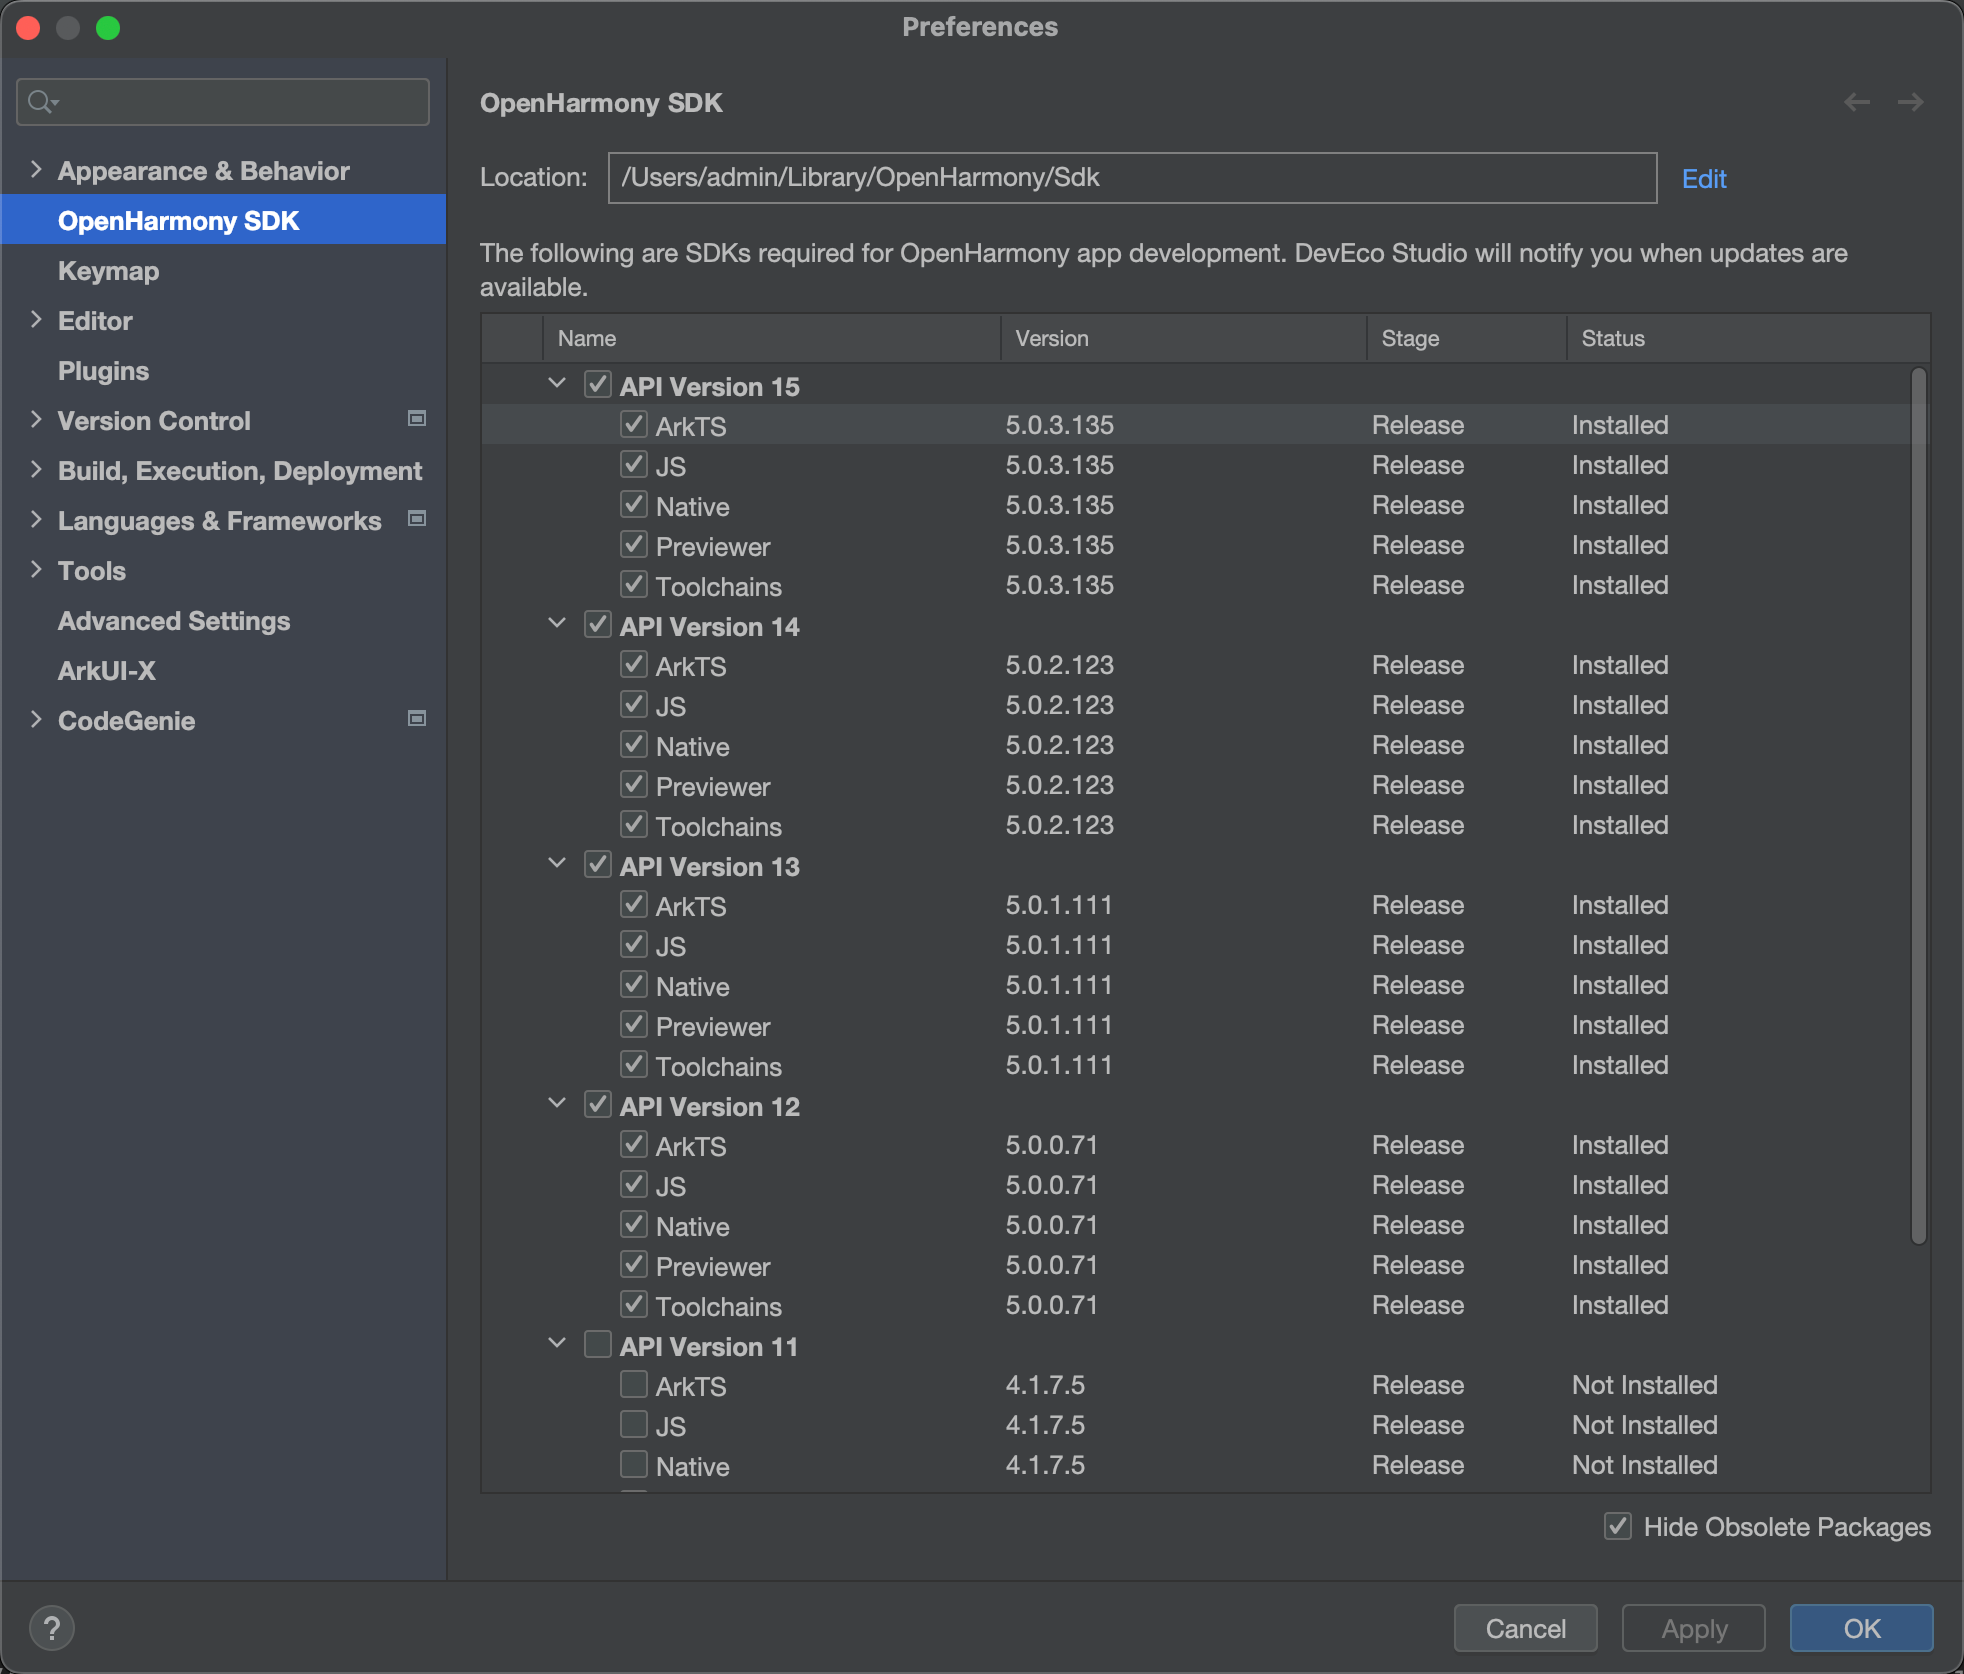This screenshot has width=1964, height=1674.
Task: Uncheck Toolchains 5.0.0.71 checkbox
Action: [634, 1305]
